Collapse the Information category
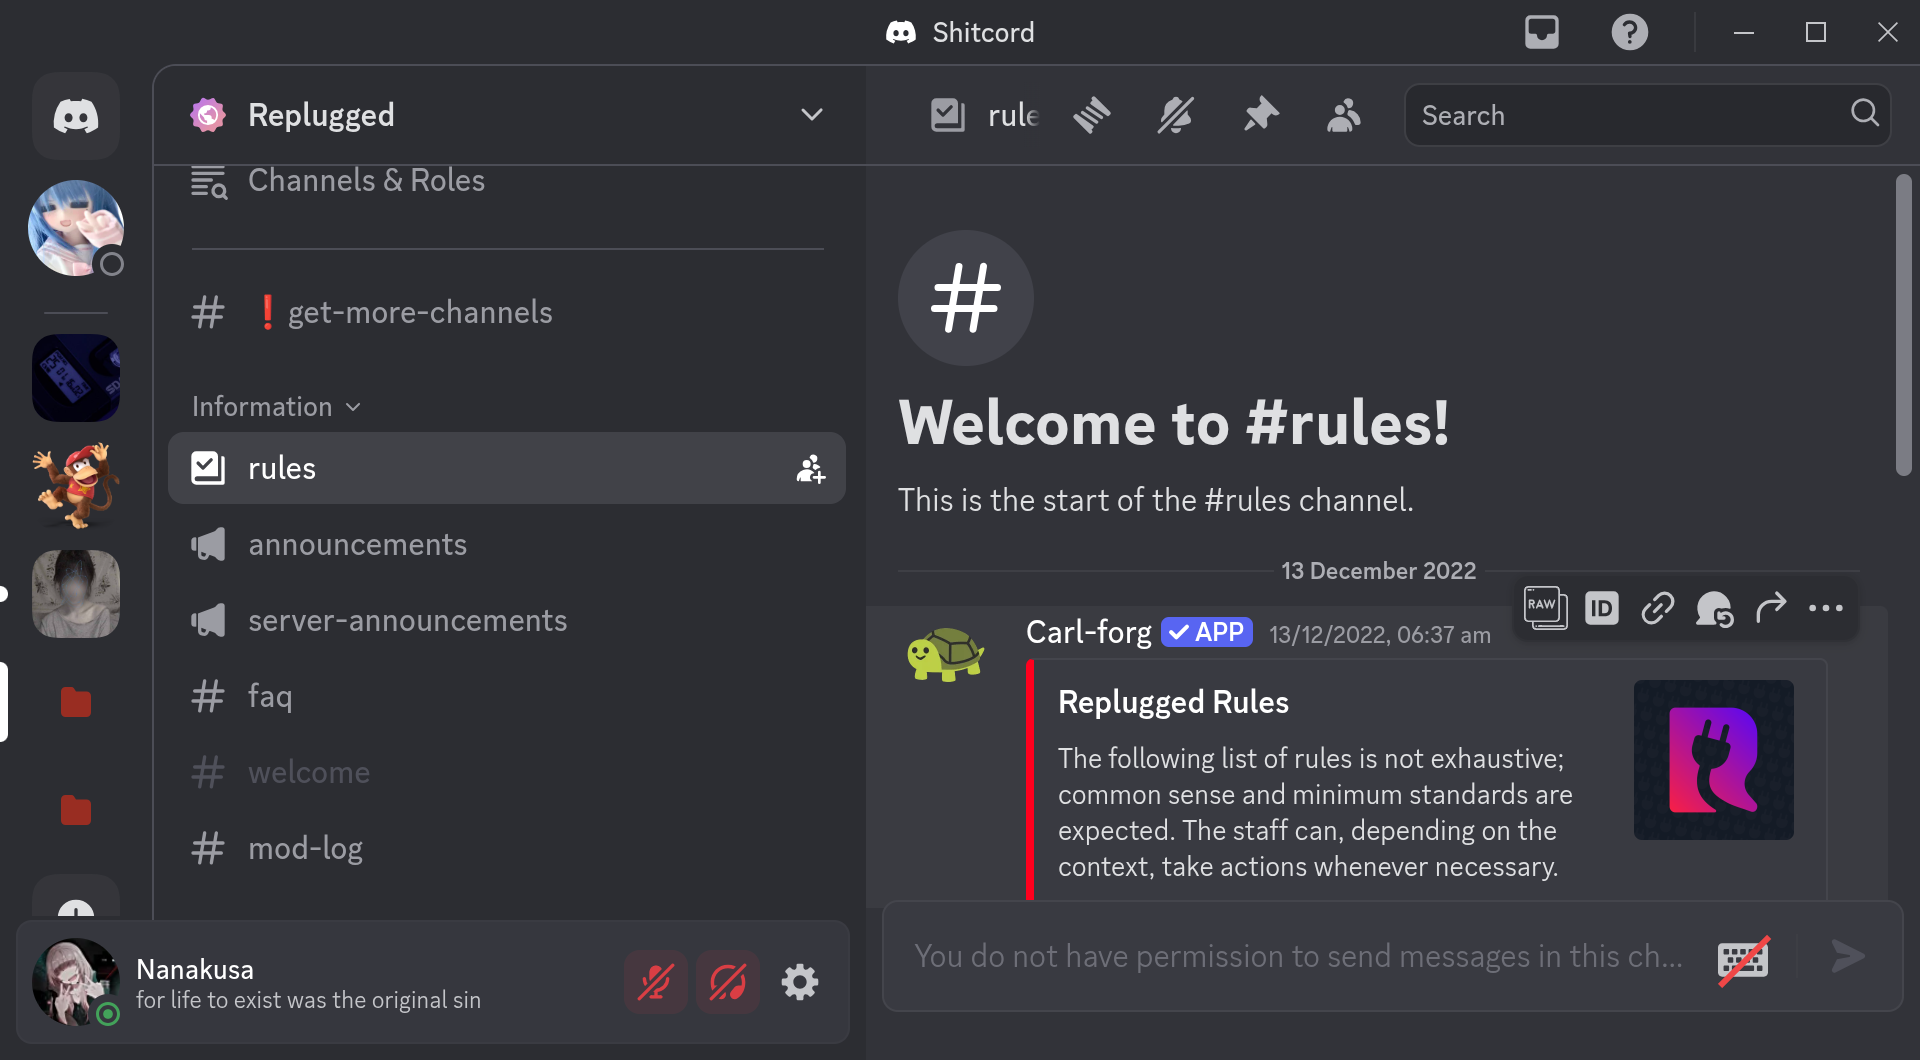 pos(276,407)
